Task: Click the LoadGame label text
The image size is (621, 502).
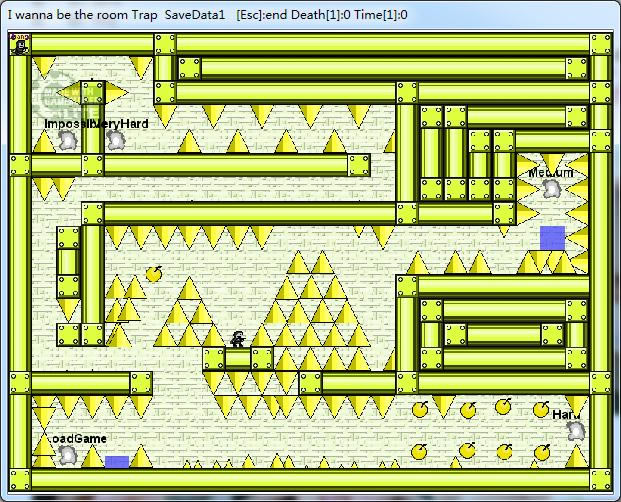Action: click(76, 438)
